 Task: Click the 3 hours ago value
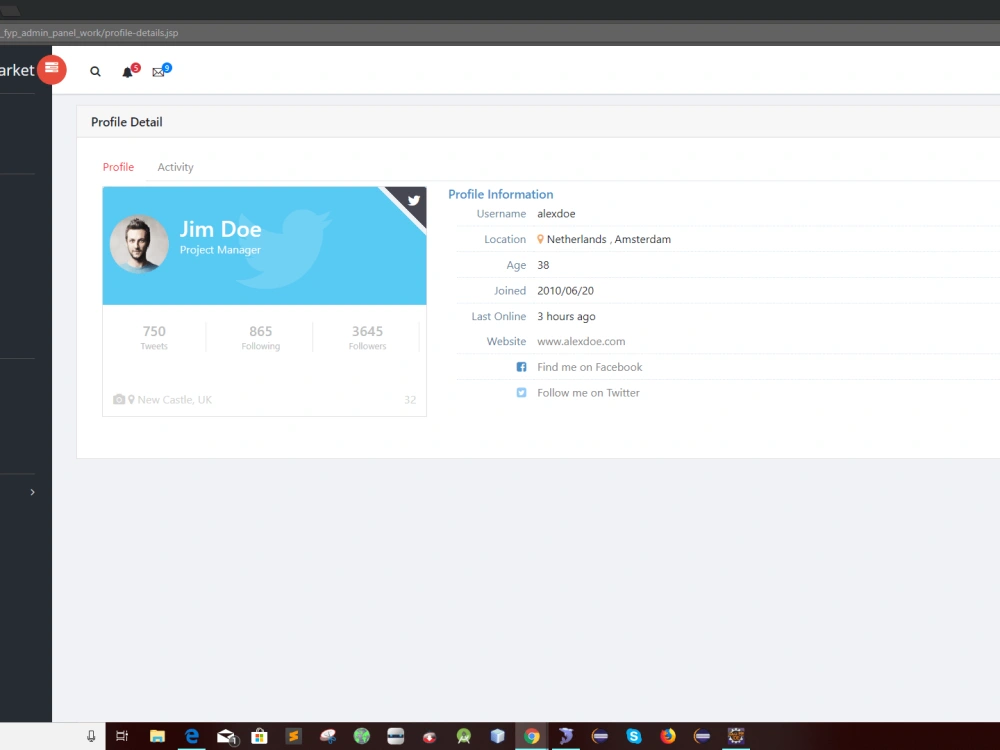point(566,316)
